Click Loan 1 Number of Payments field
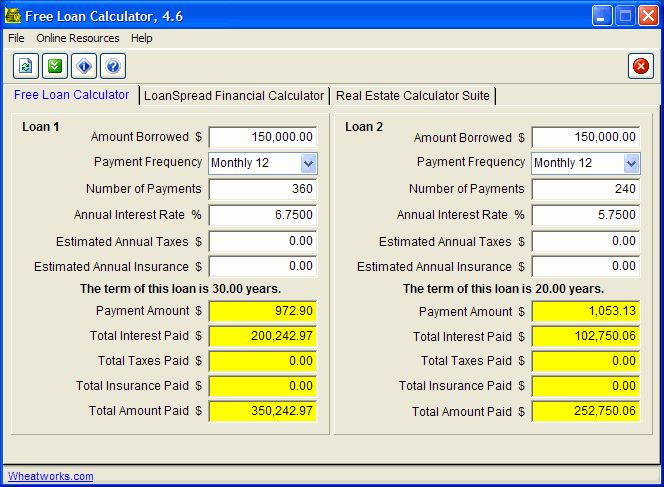The height and width of the screenshot is (487, 664). 263,189
